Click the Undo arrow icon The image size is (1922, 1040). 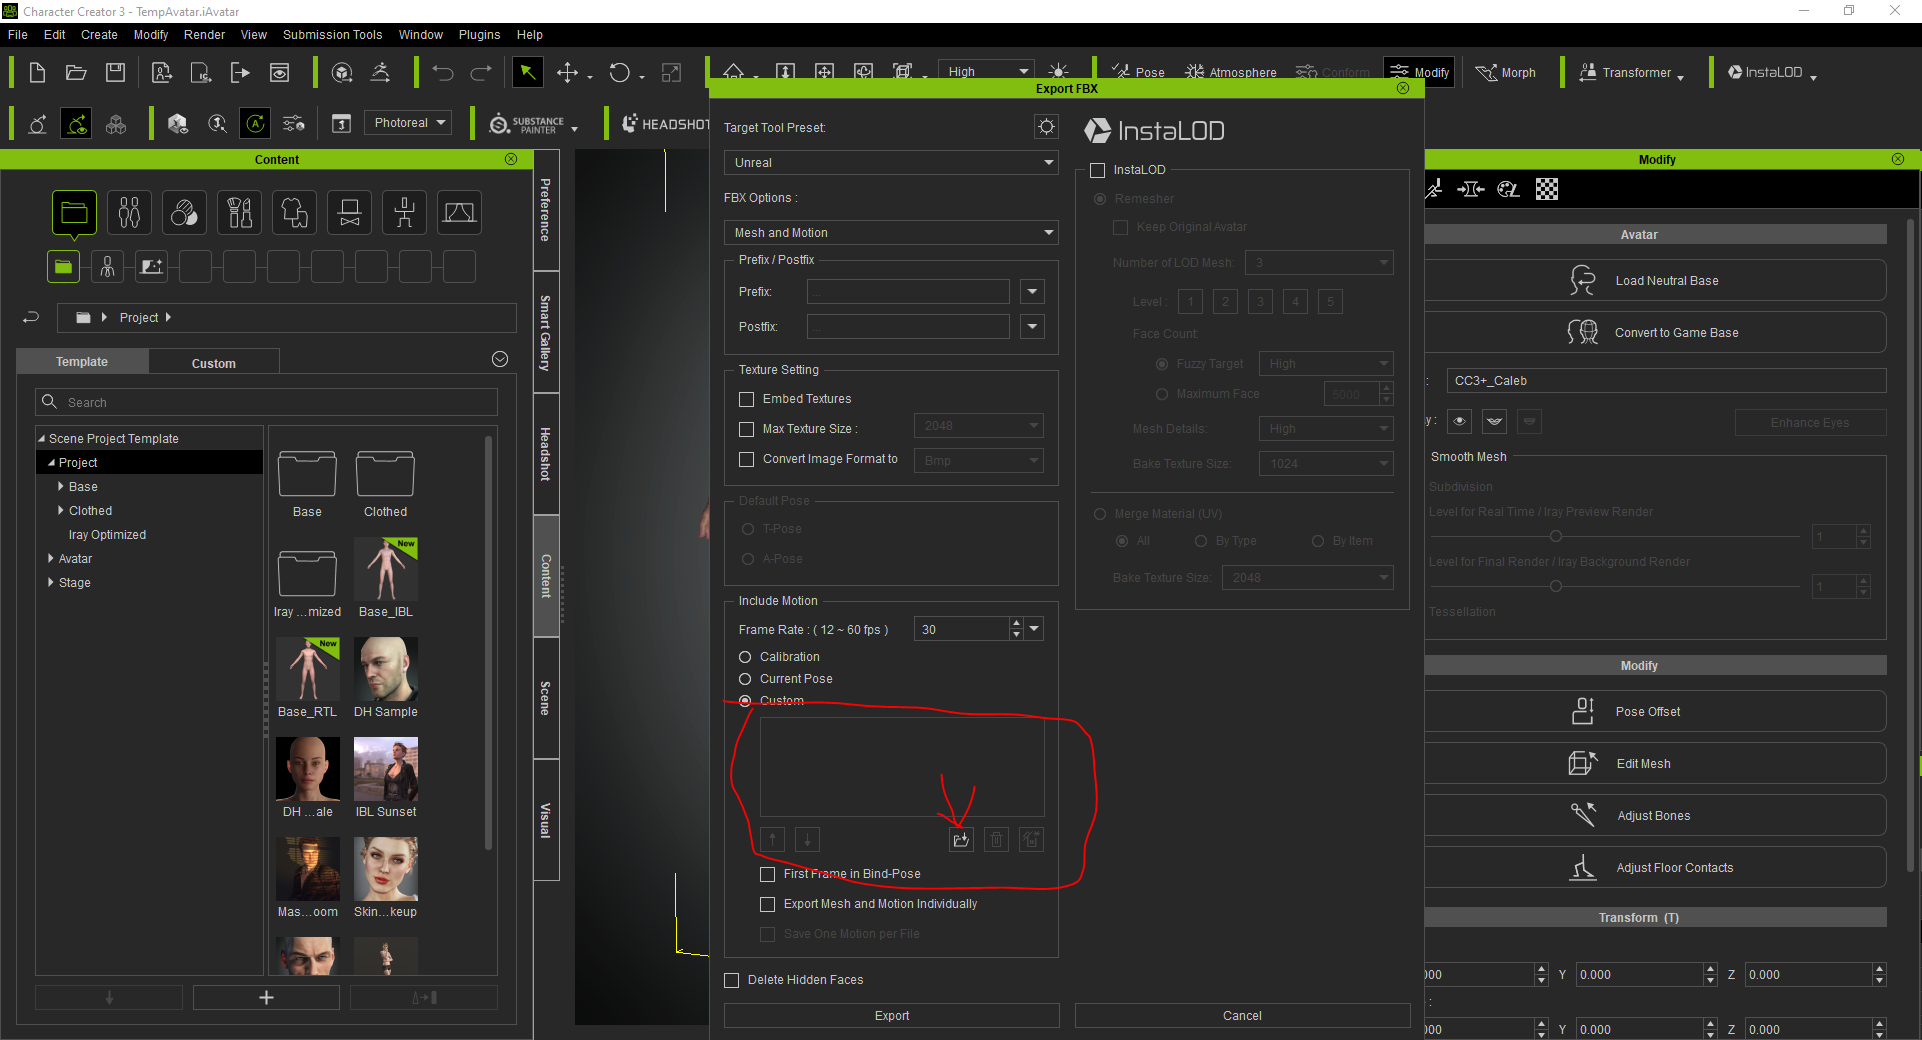click(443, 72)
